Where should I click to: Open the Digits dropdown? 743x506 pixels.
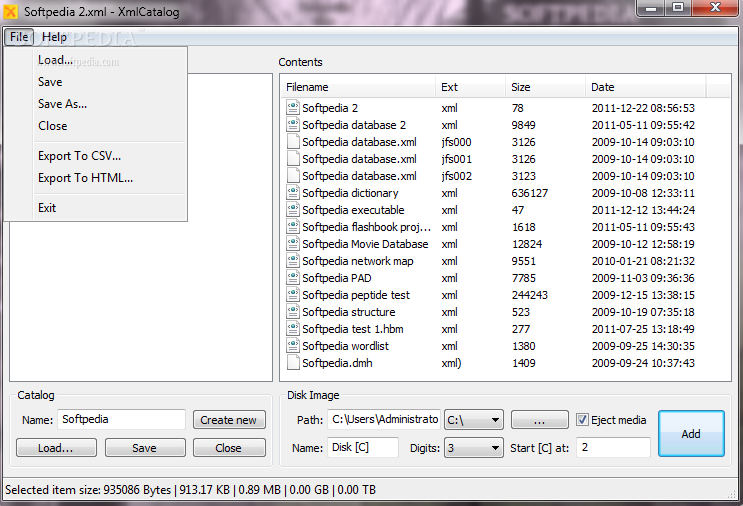[x=473, y=448]
